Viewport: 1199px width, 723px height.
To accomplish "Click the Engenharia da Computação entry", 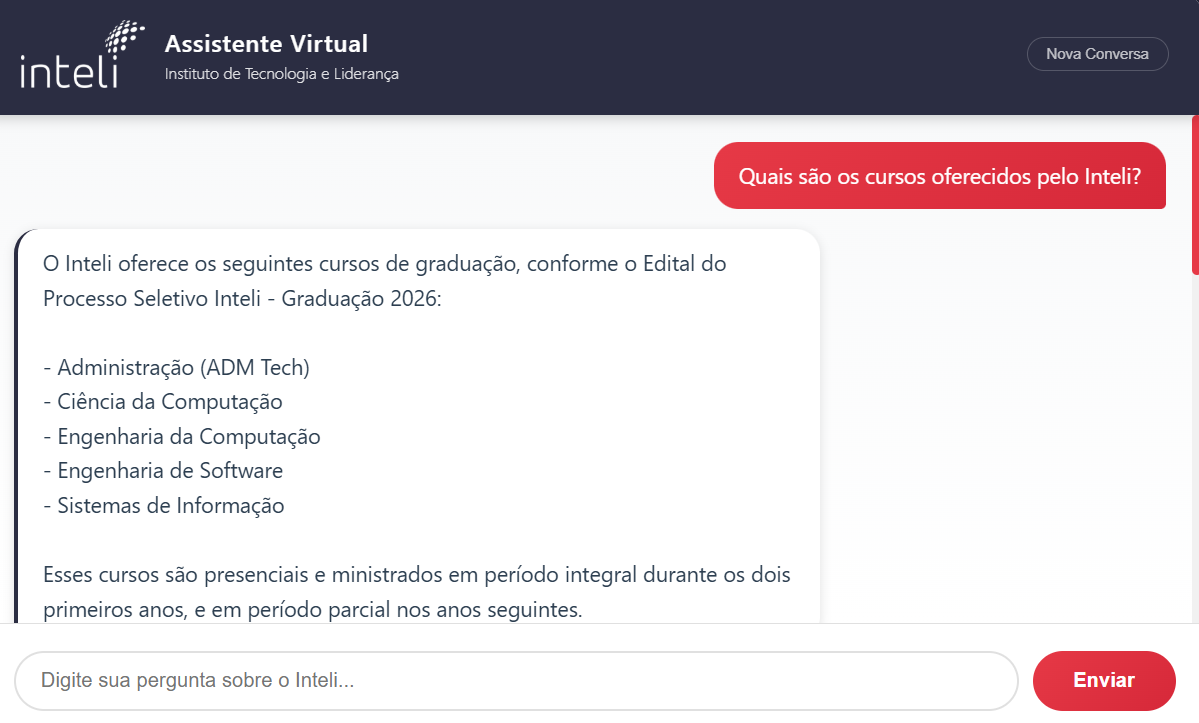I will coord(181,436).
